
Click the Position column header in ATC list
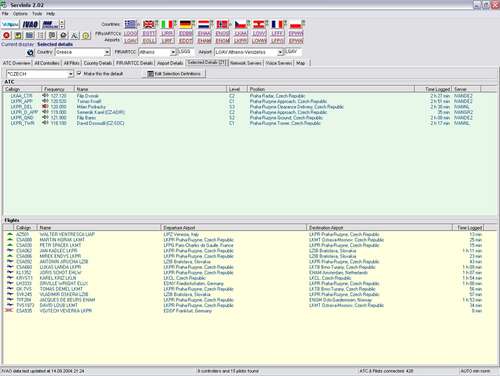(331, 89)
